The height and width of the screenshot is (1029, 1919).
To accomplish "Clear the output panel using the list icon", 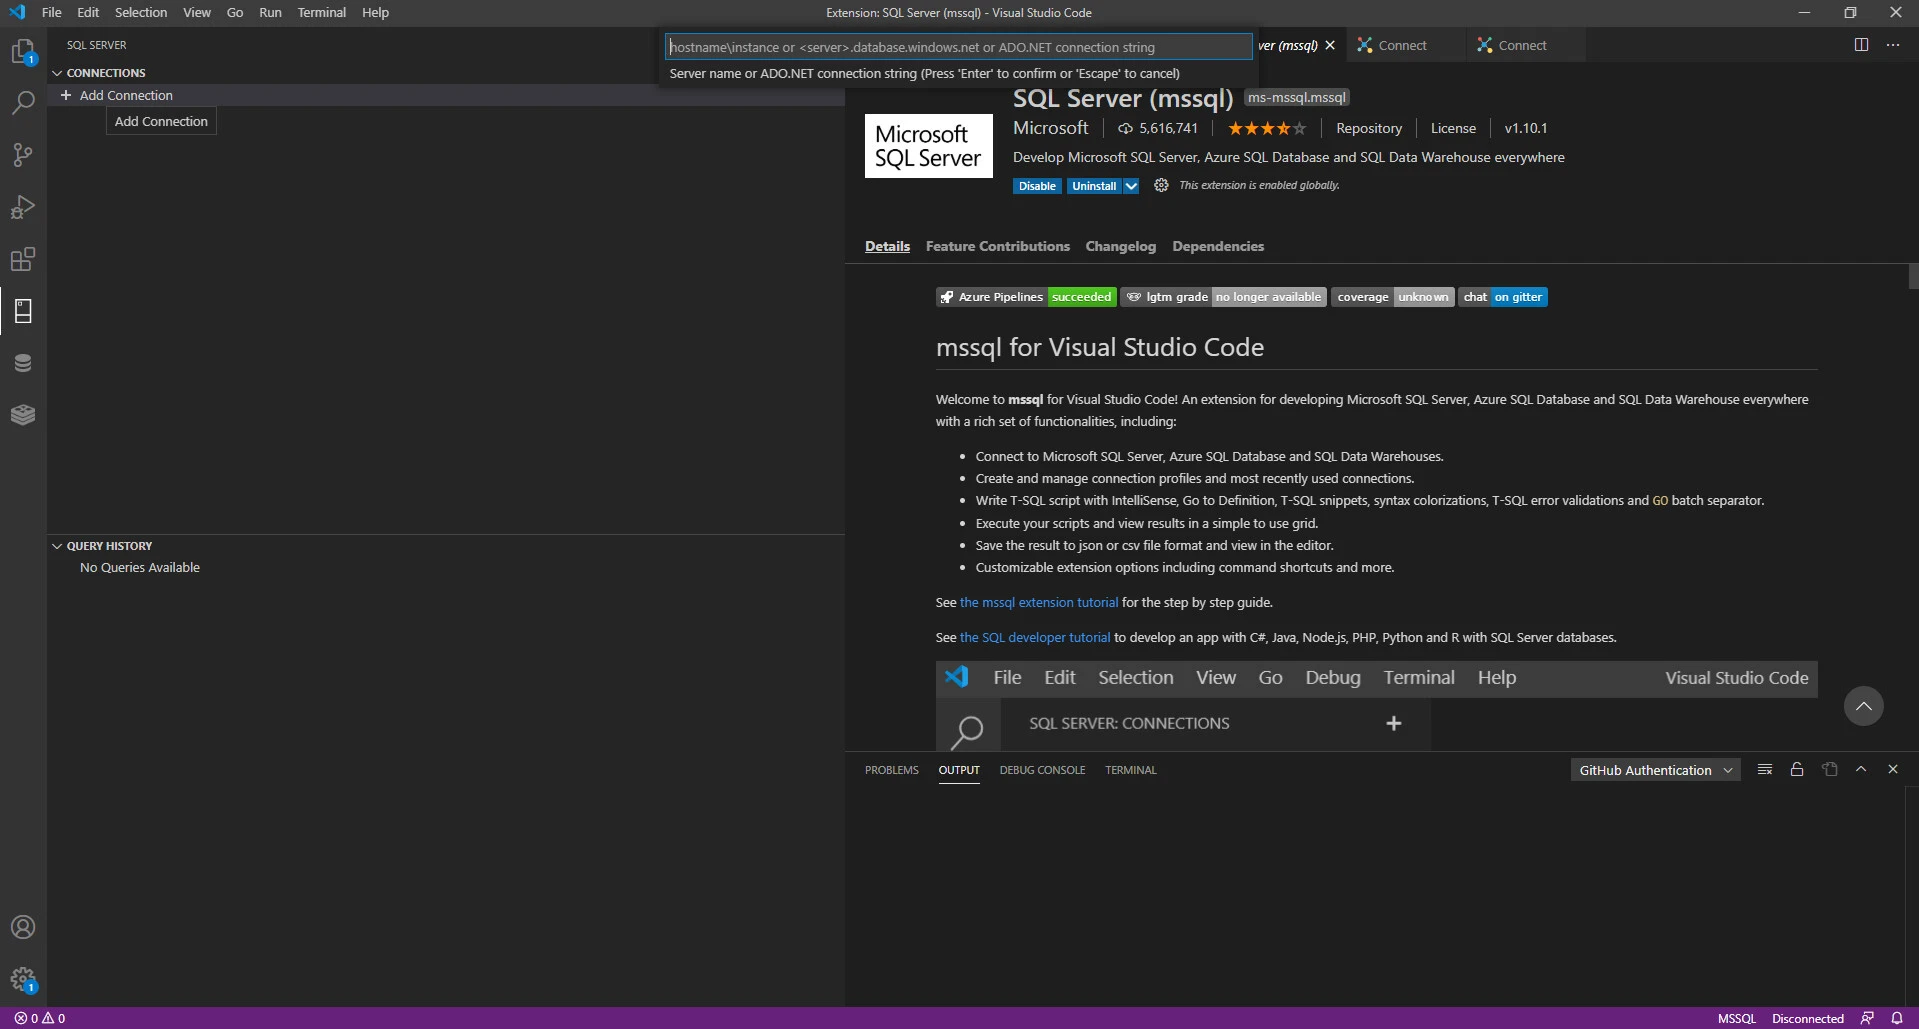I will (1765, 769).
